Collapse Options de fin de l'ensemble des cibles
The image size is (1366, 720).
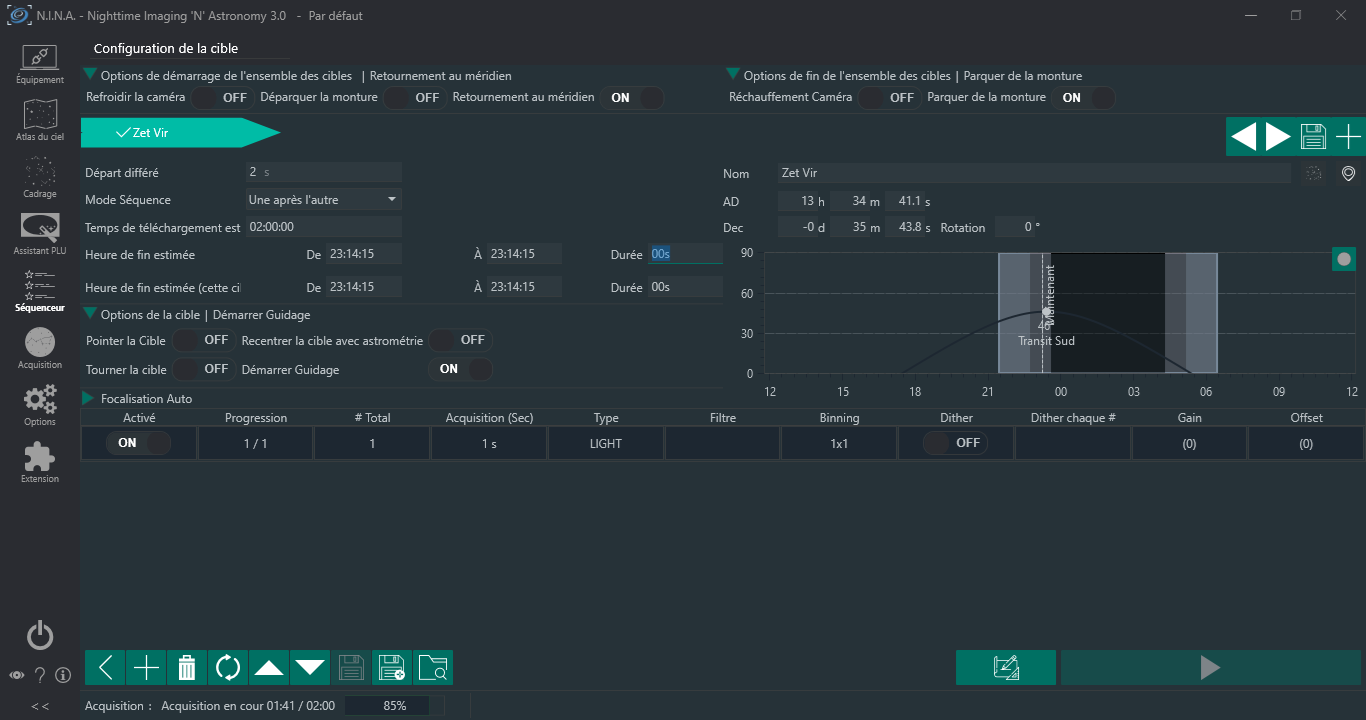coord(733,74)
